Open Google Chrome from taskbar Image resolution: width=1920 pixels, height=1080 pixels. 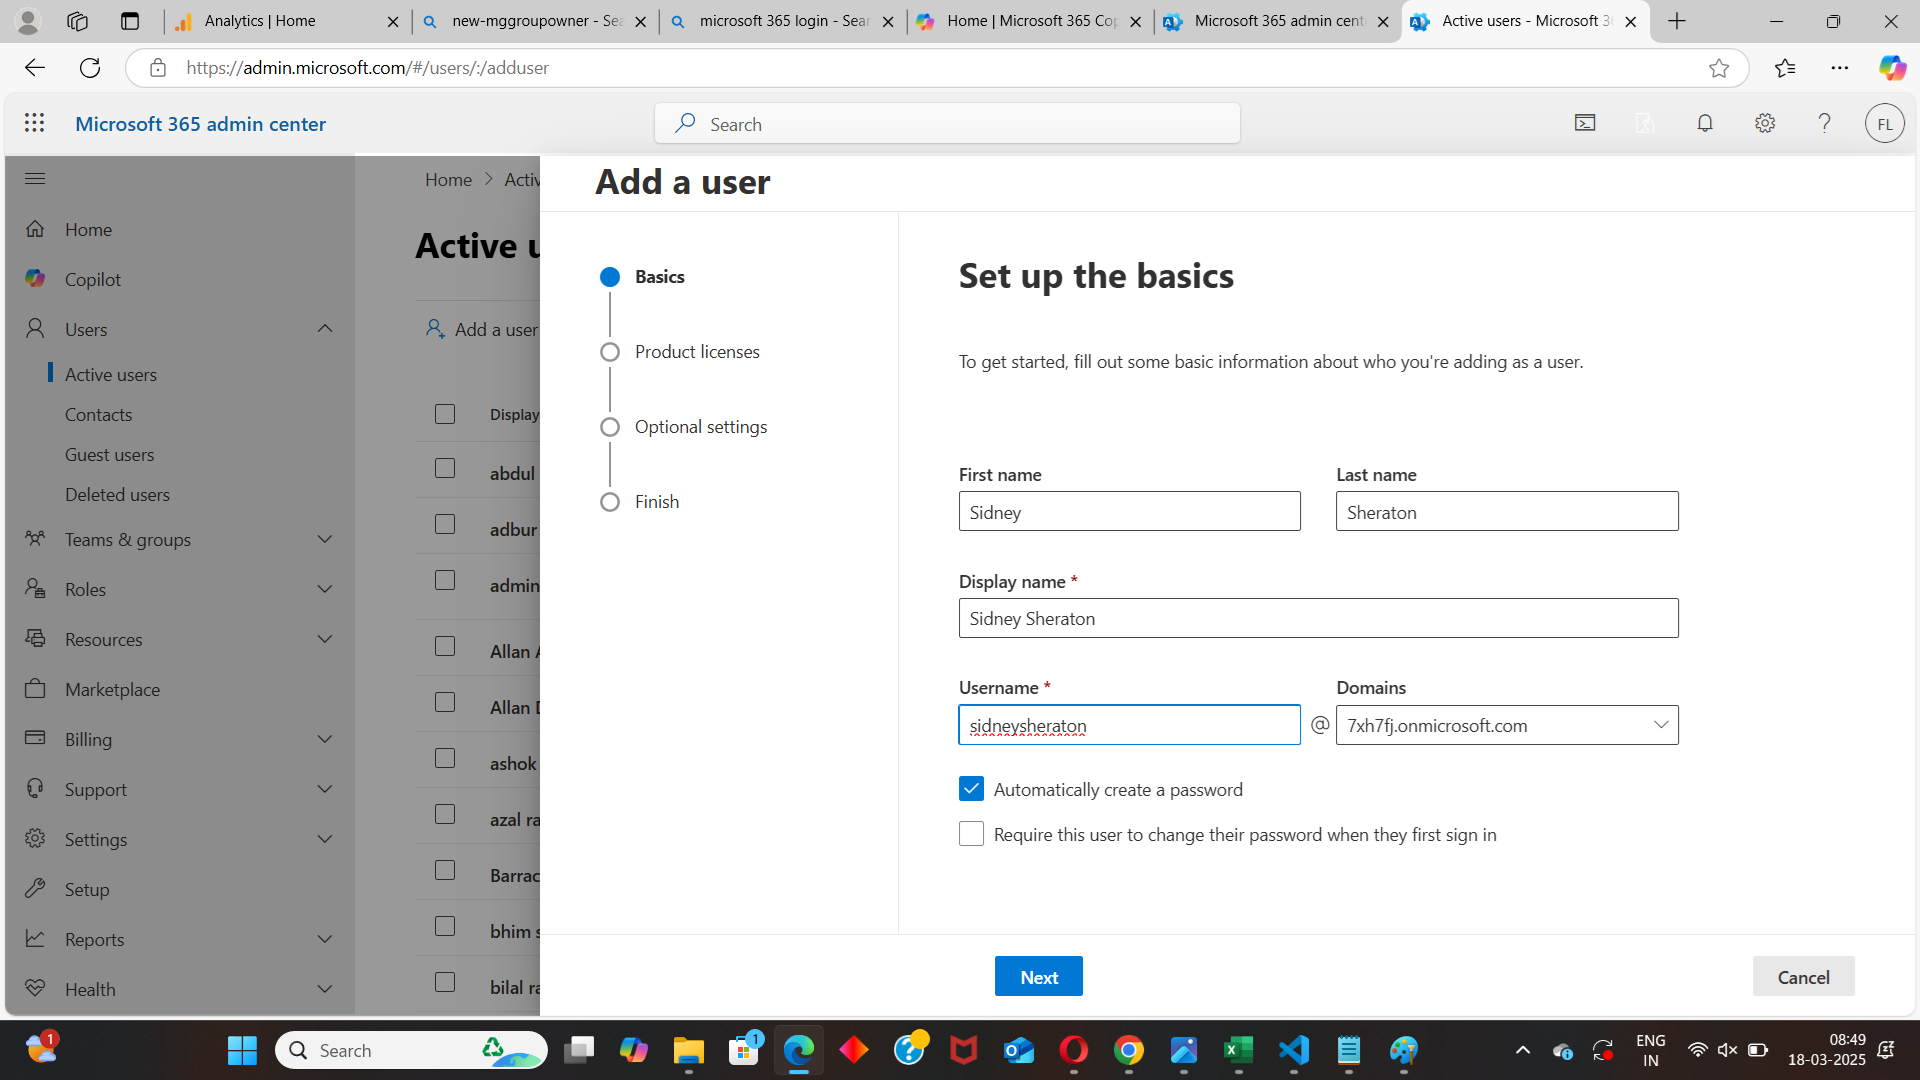(x=1128, y=1050)
